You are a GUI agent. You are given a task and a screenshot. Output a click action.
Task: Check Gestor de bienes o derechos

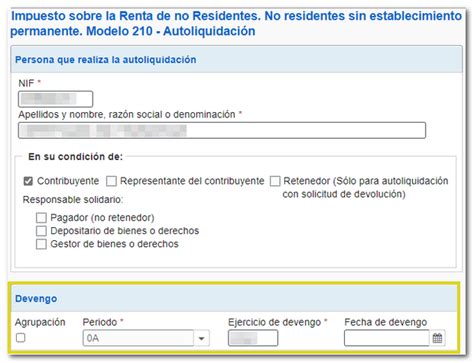41,244
